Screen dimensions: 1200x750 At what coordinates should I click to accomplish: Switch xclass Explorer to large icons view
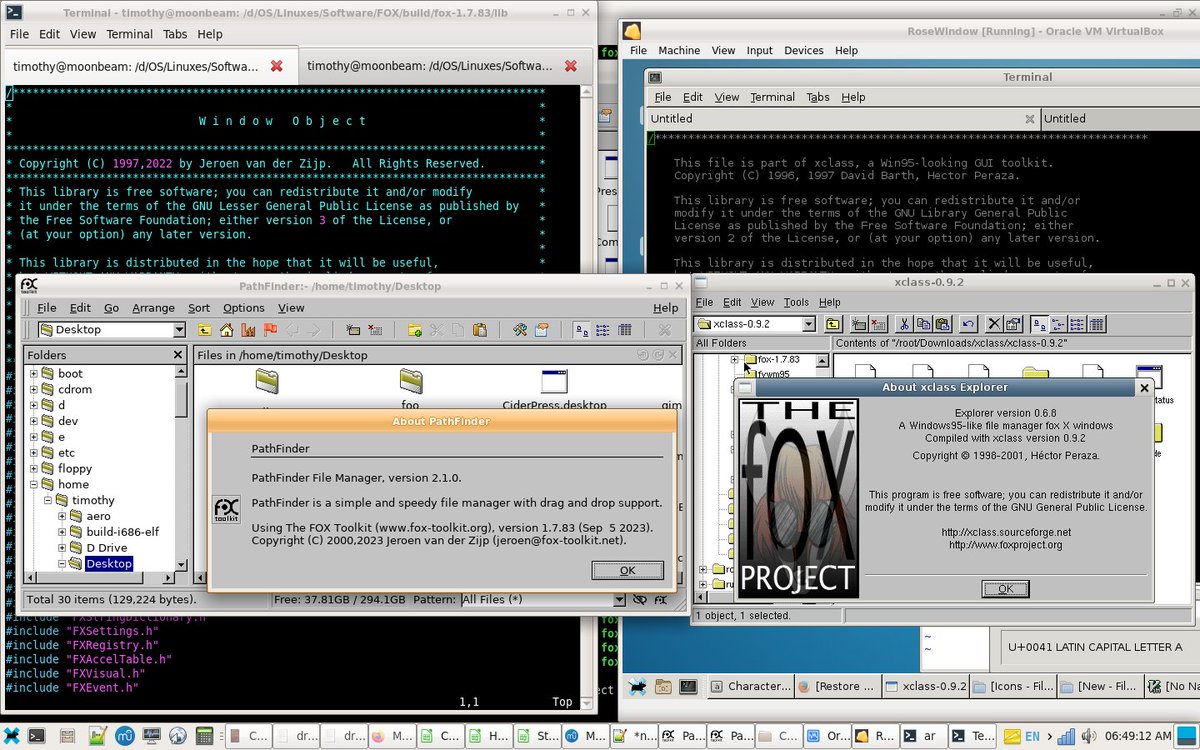point(1039,324)
